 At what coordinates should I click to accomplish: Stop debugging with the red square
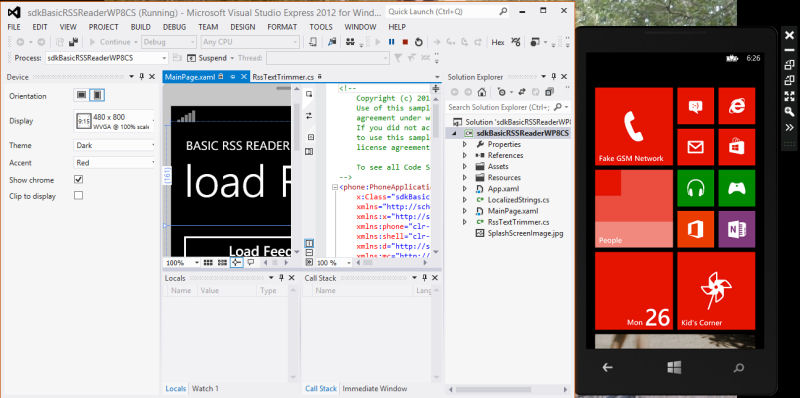(405, 42)
